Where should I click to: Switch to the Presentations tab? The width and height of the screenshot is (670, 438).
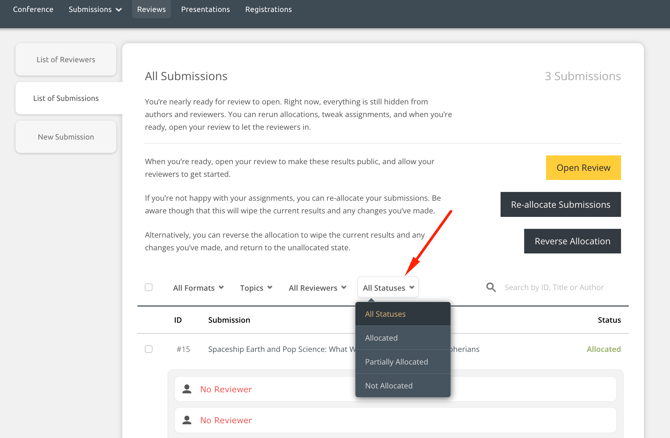(205, 10)
